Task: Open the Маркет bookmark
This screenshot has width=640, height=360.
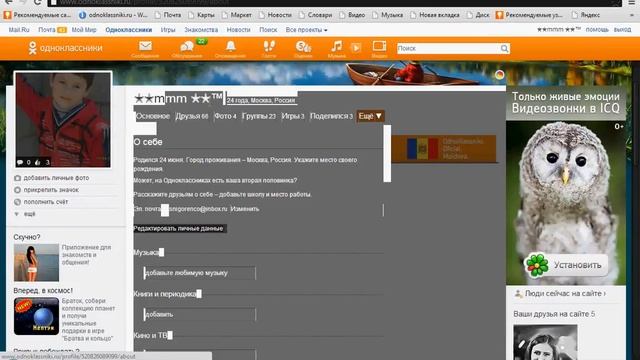Action: tap(237, 15)
